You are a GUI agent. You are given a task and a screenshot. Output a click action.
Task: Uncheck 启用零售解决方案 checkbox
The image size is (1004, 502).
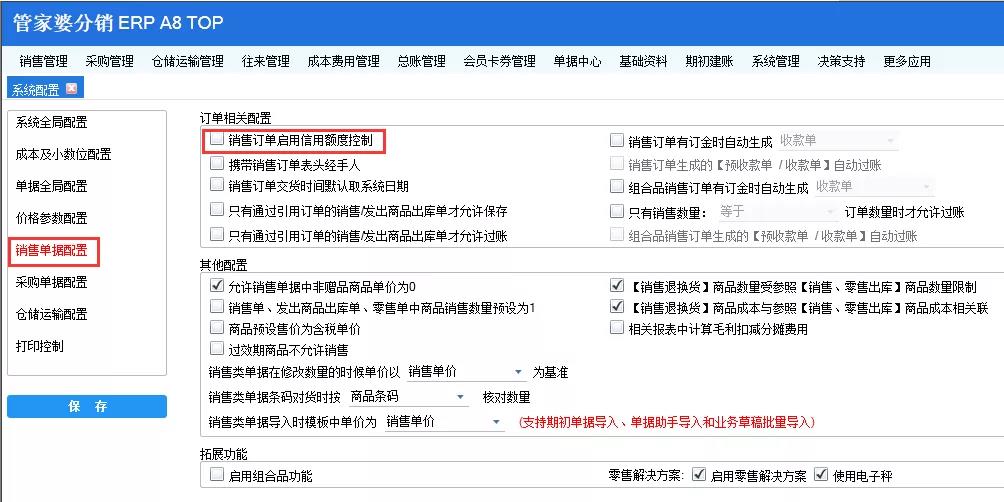pyautogui.click(x=699, y=475)
